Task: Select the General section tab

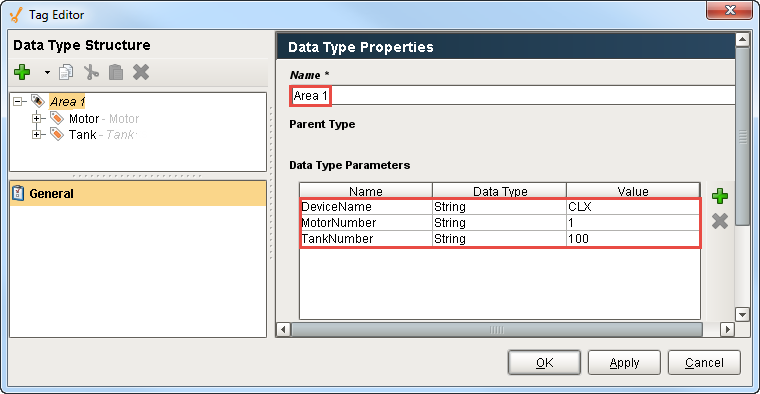Action: [138, 193]
